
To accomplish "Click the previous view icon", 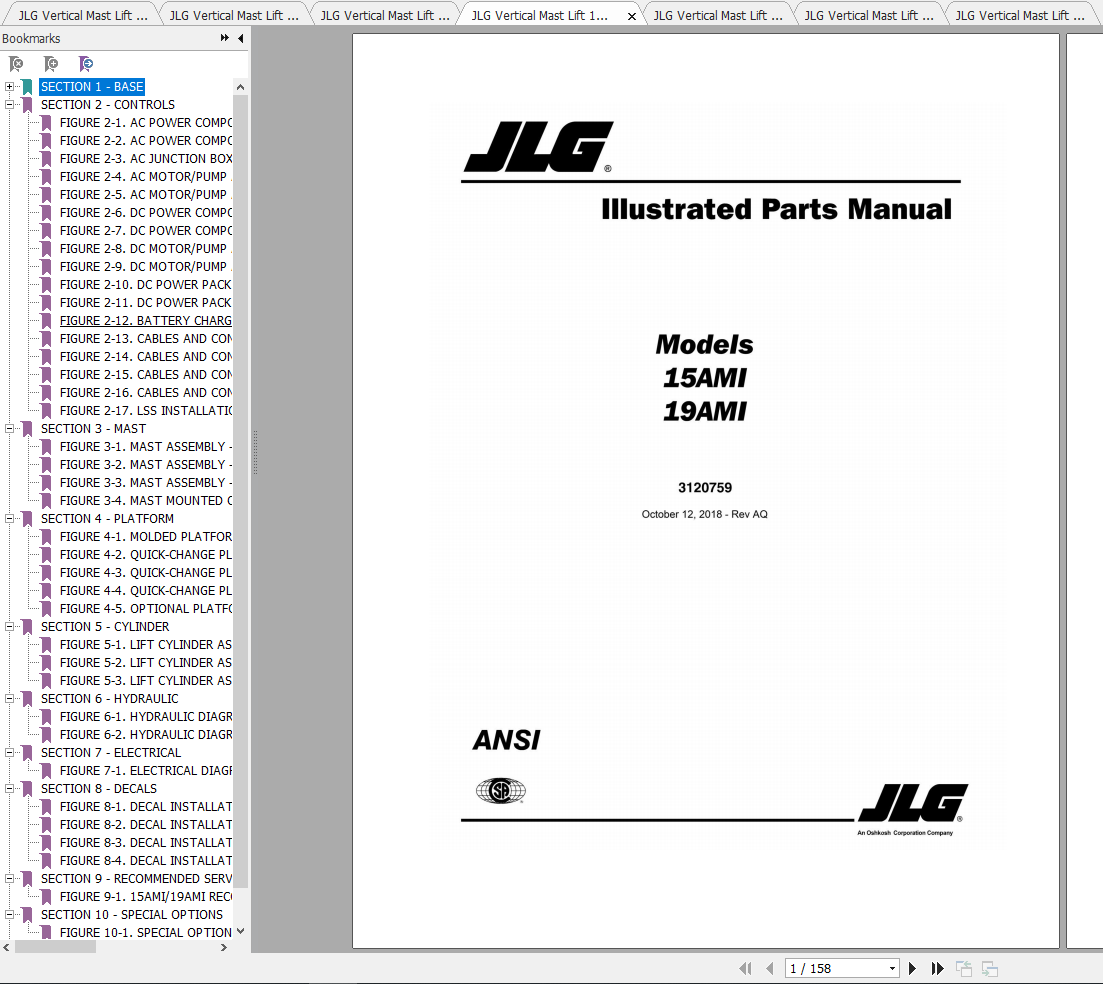I will [964, 969].
